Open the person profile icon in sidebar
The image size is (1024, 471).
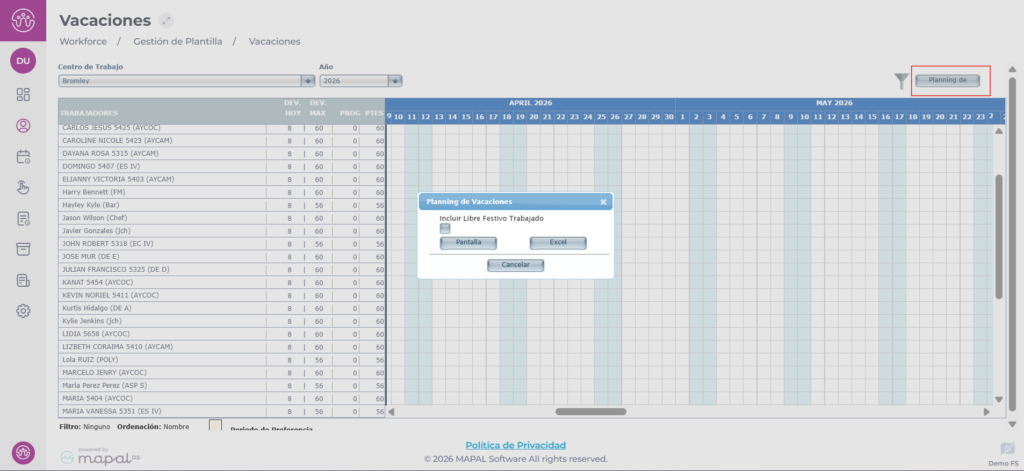click(x=23, y=126)
